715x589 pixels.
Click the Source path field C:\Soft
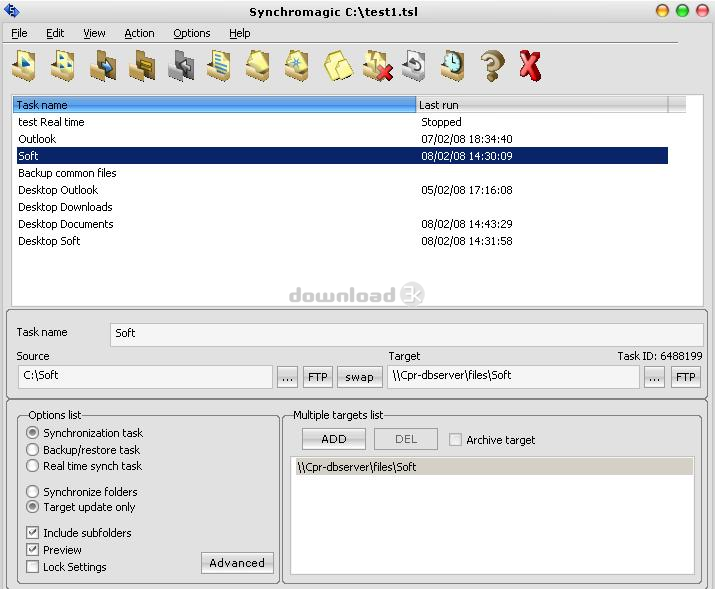tap(145, 377)
